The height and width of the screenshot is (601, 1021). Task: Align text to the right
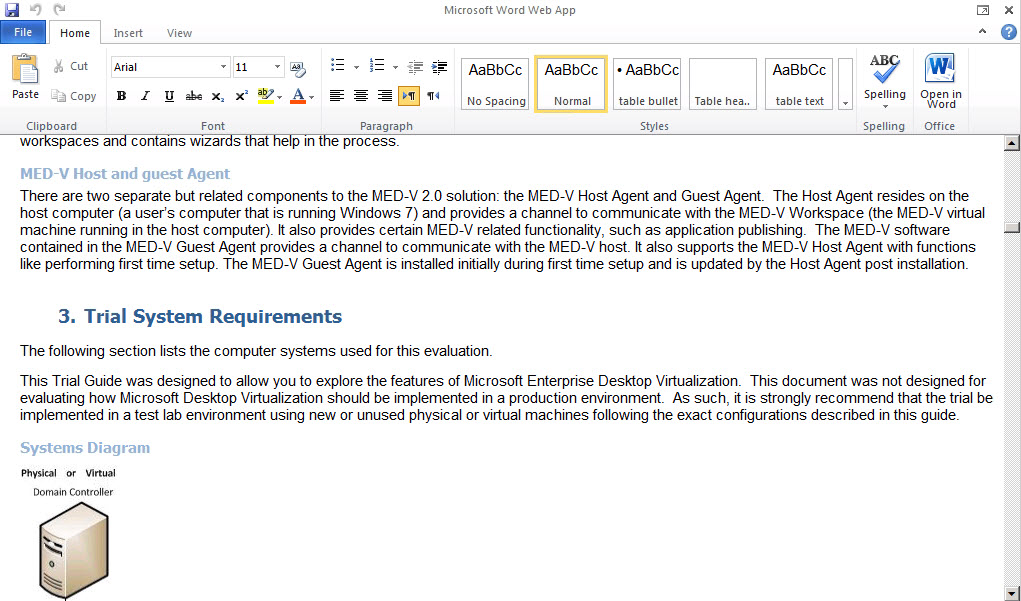click(385, 96)
